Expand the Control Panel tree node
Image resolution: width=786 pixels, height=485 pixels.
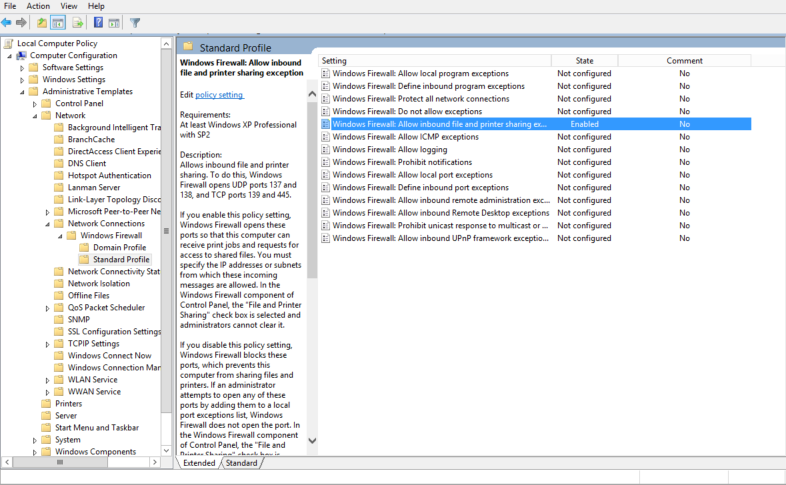[x=35, y=104]
